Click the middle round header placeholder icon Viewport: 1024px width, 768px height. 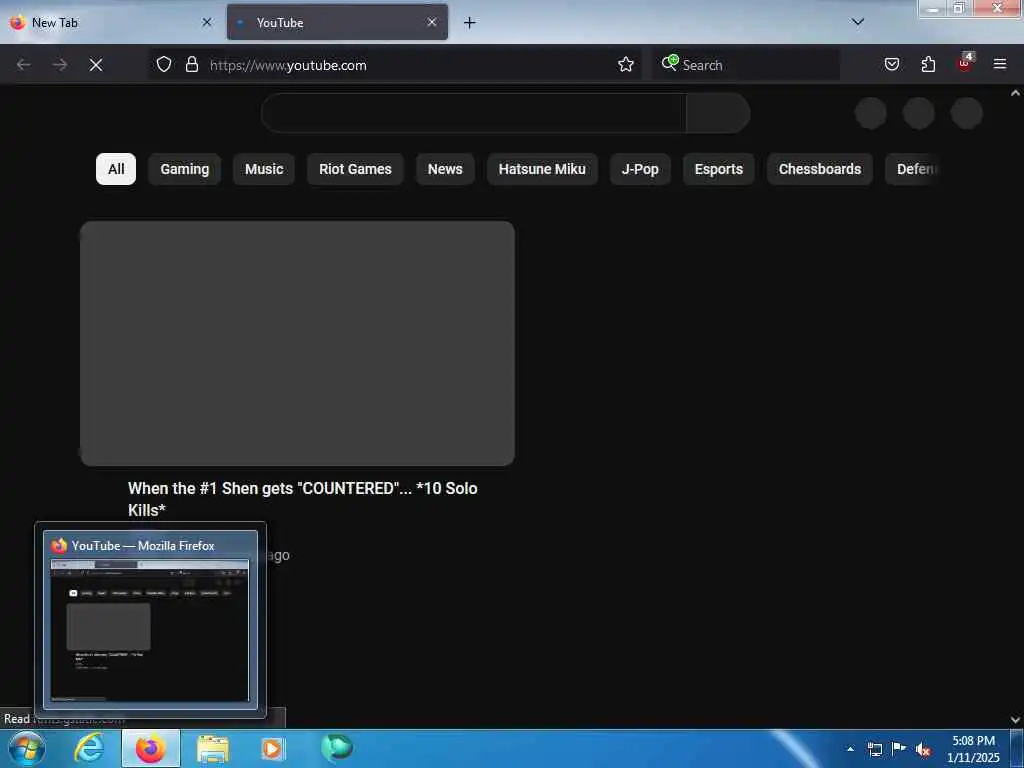[918, 114]
